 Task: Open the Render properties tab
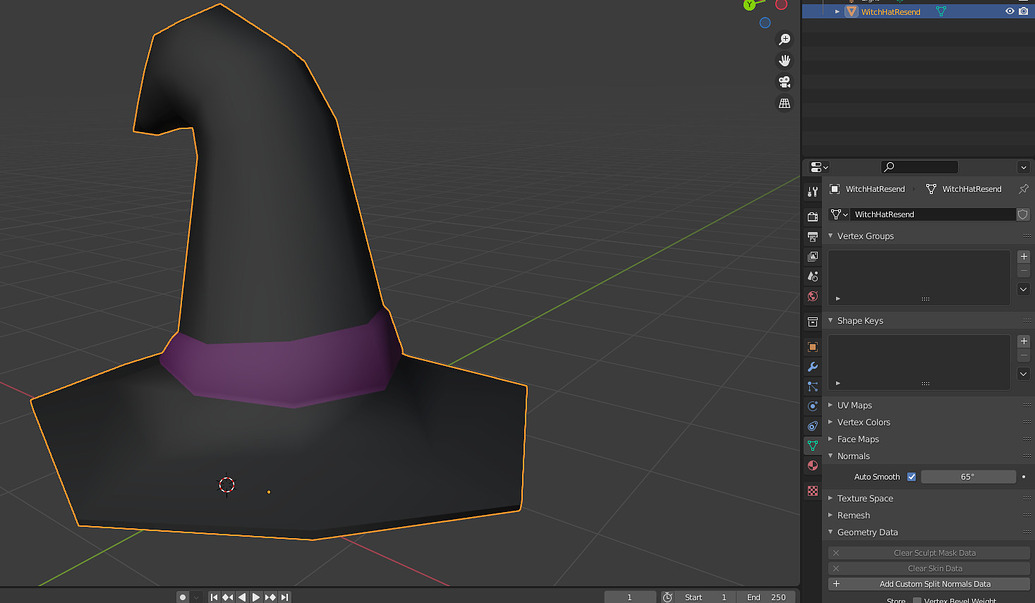(813, 216)
